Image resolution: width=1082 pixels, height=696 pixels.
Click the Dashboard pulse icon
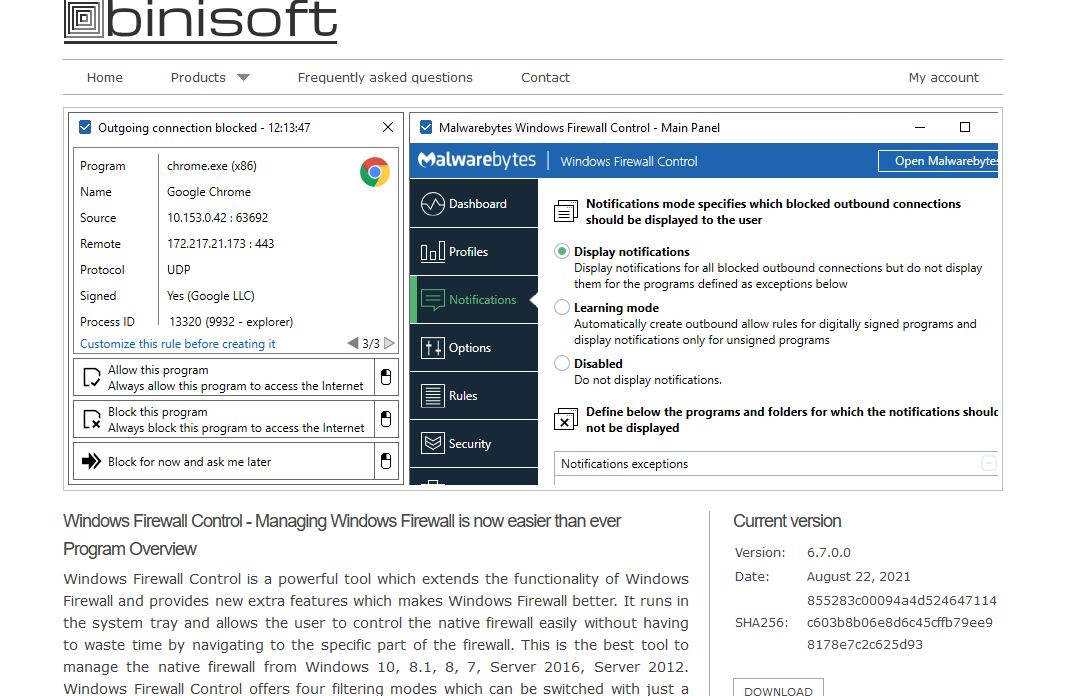pyautogui.click(x=433, y=203)
